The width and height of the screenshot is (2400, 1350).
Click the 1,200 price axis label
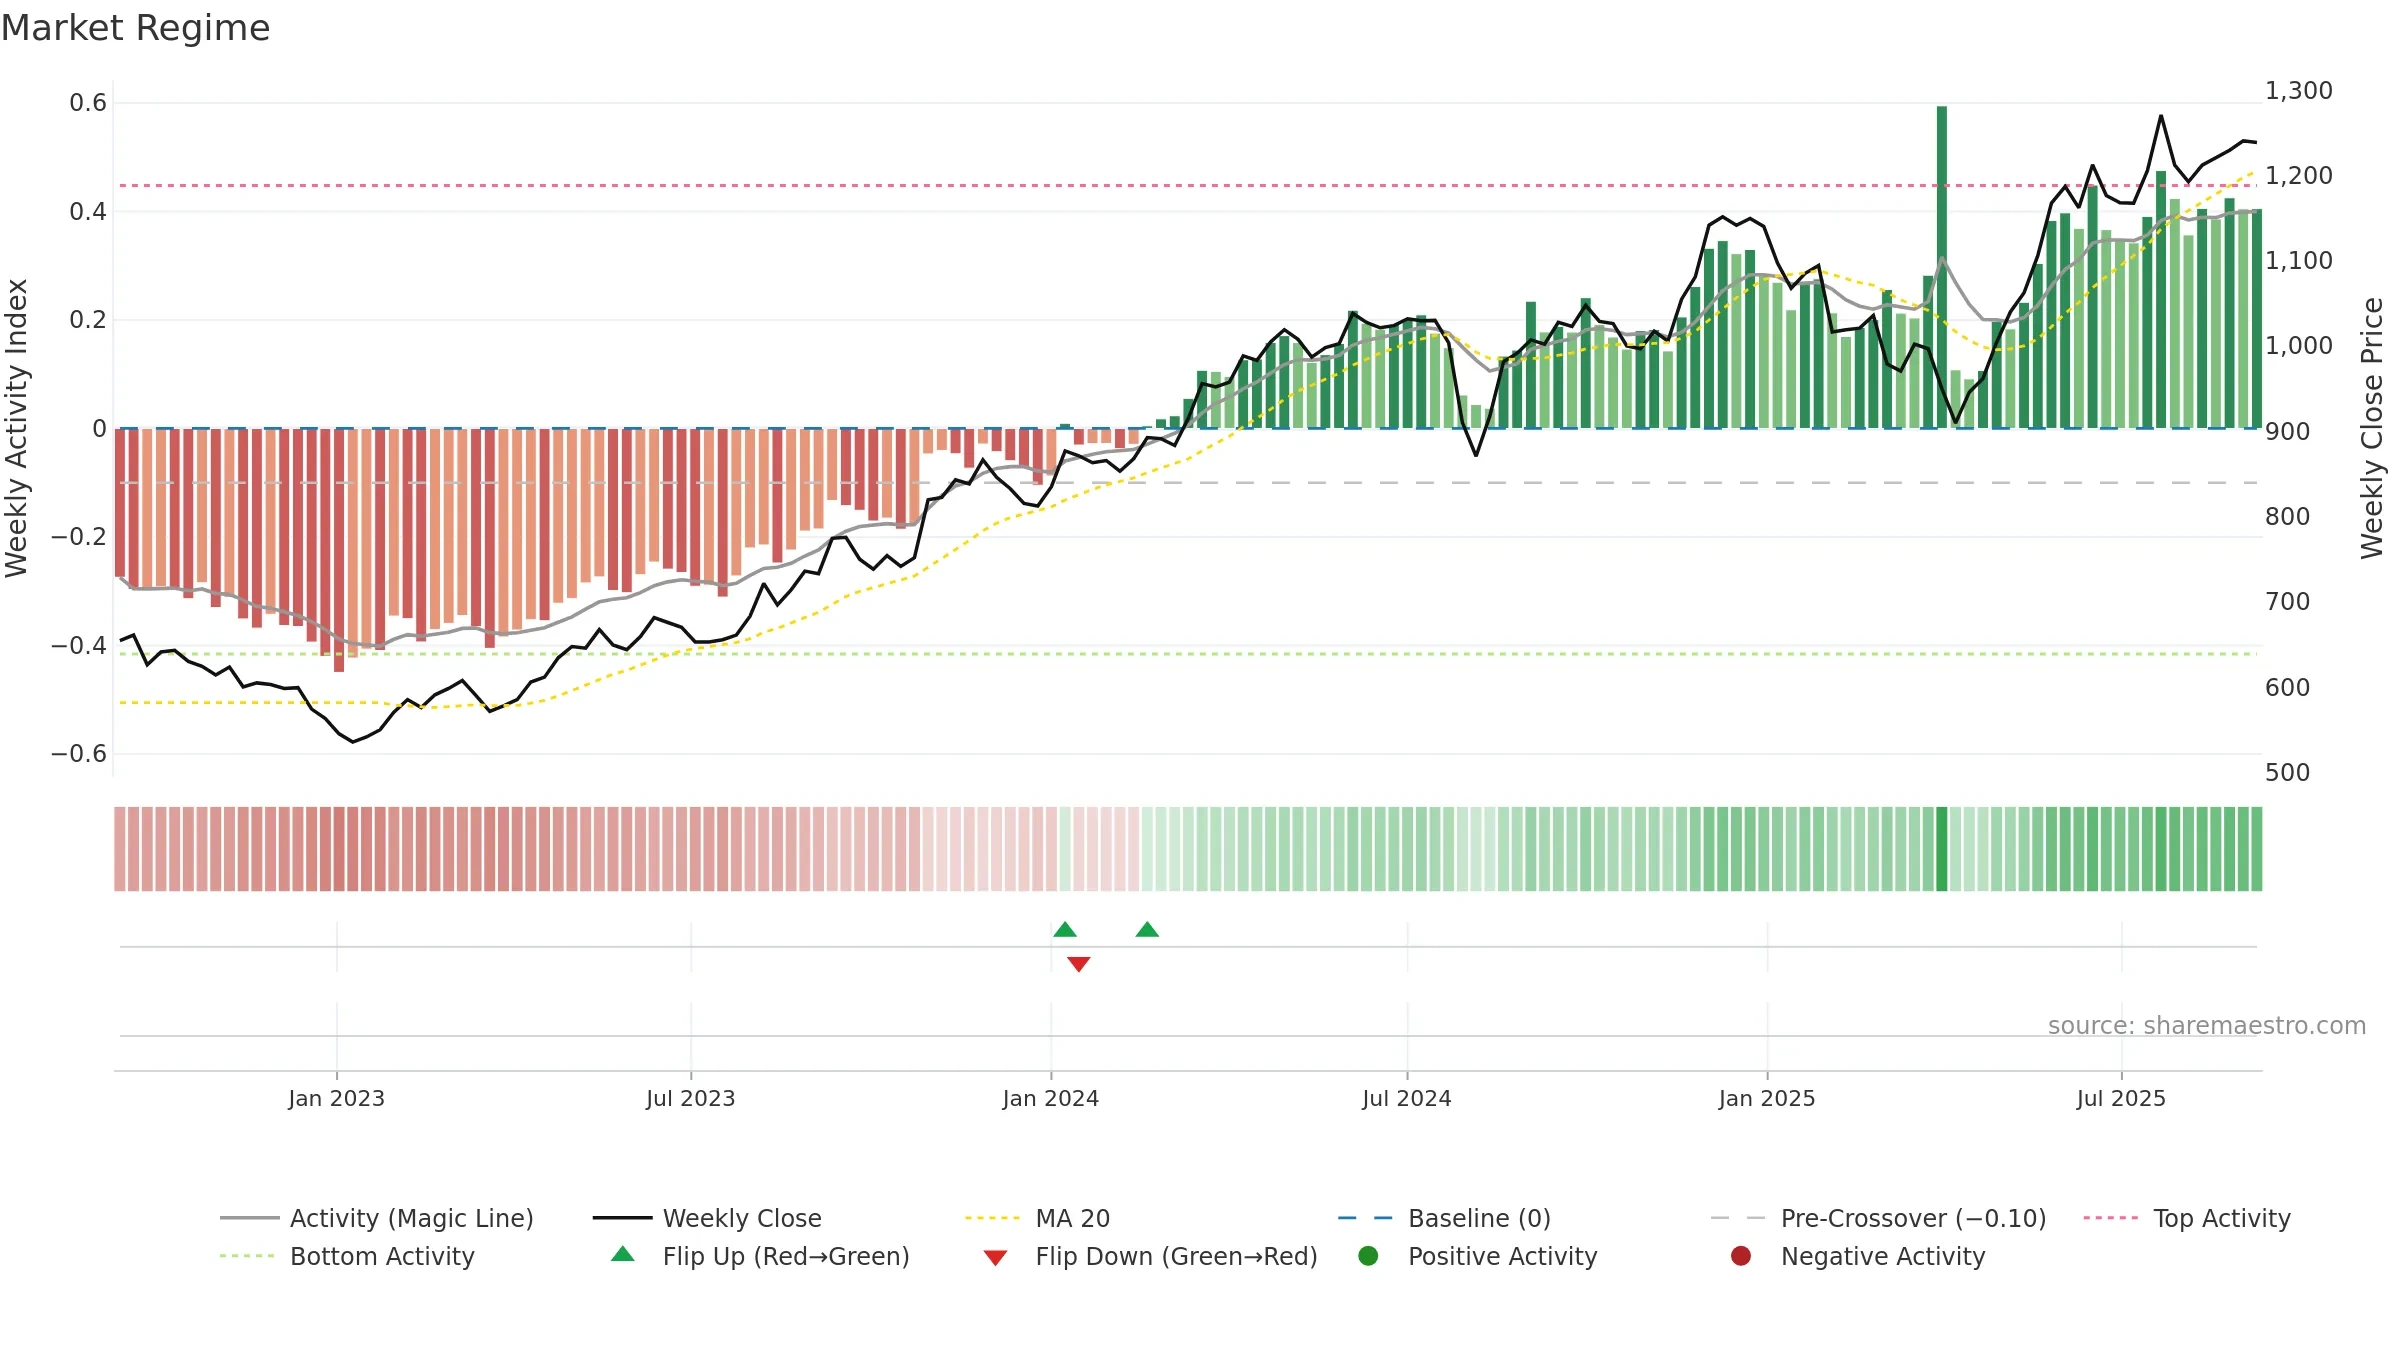click(x=2298, y=176)
